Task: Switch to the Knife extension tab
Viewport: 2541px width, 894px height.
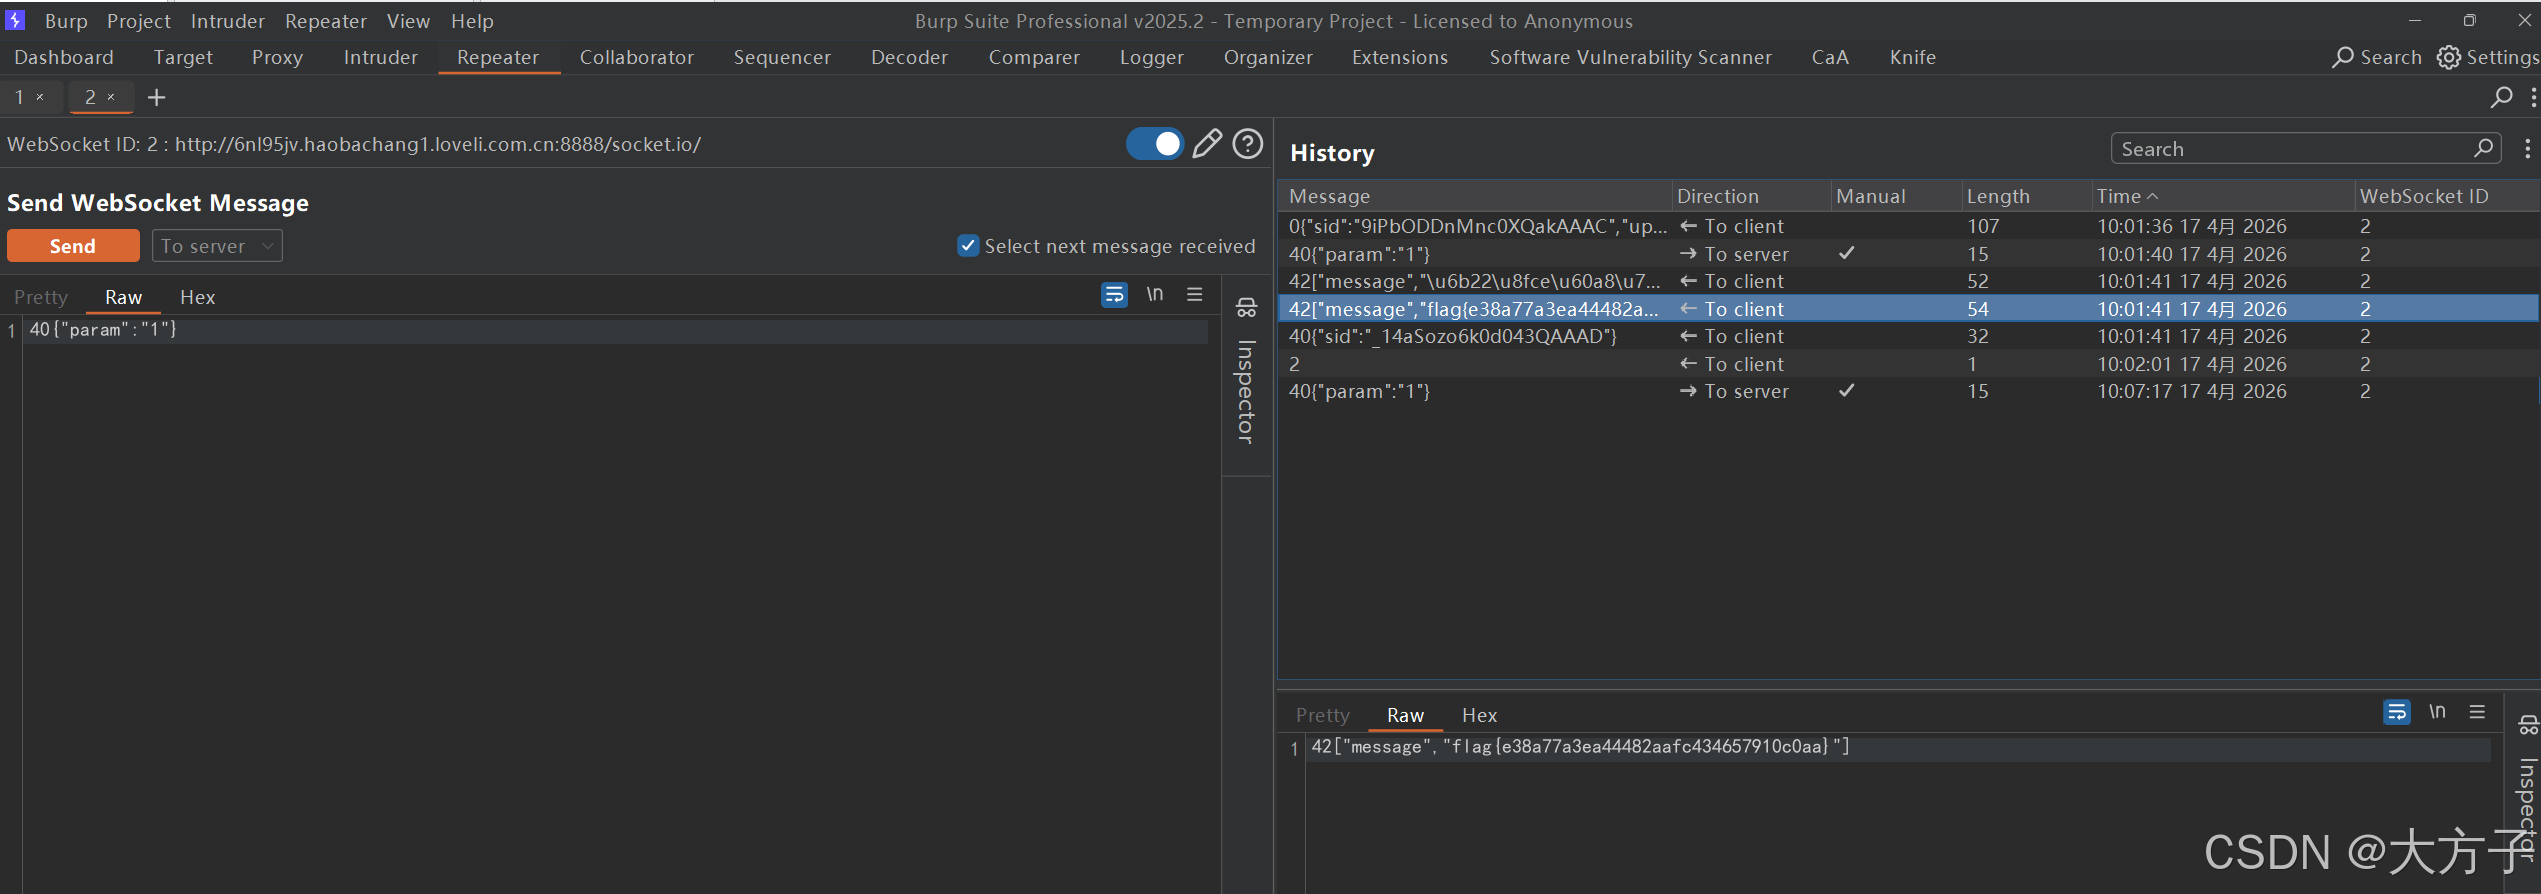Action: [1912, 57]
